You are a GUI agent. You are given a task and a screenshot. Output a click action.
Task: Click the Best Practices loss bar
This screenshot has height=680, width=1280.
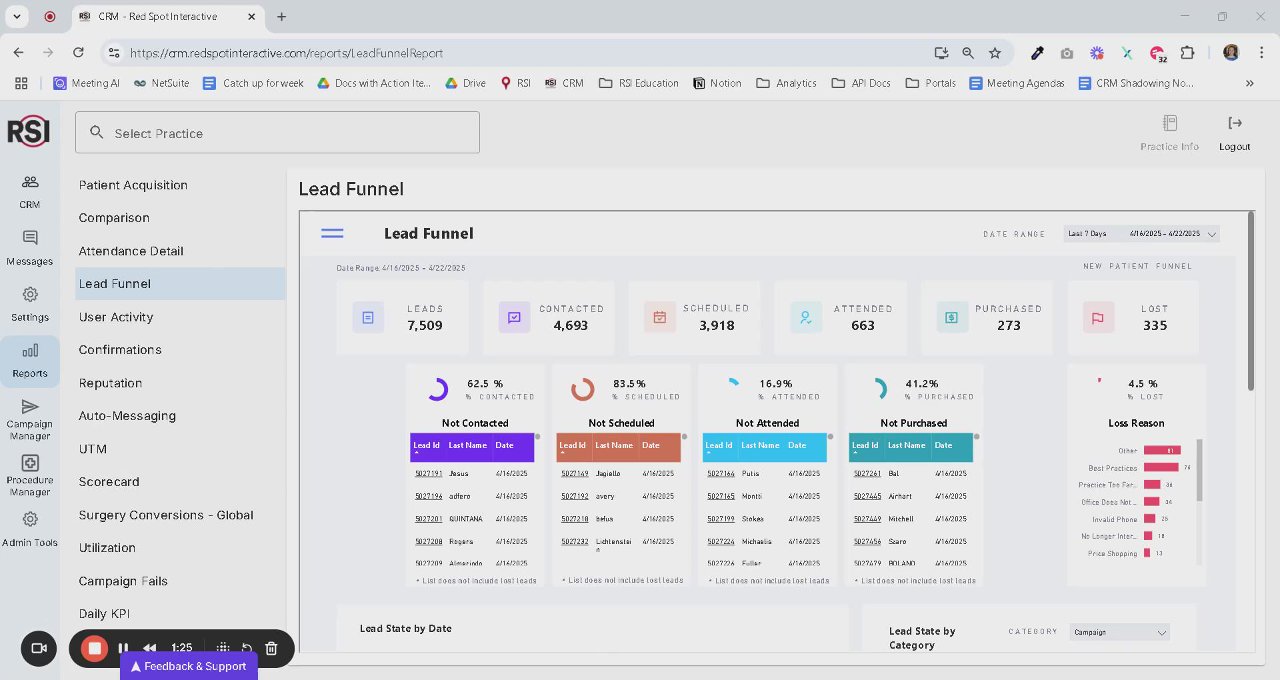pyautogui.click(x=1161, y=467)
